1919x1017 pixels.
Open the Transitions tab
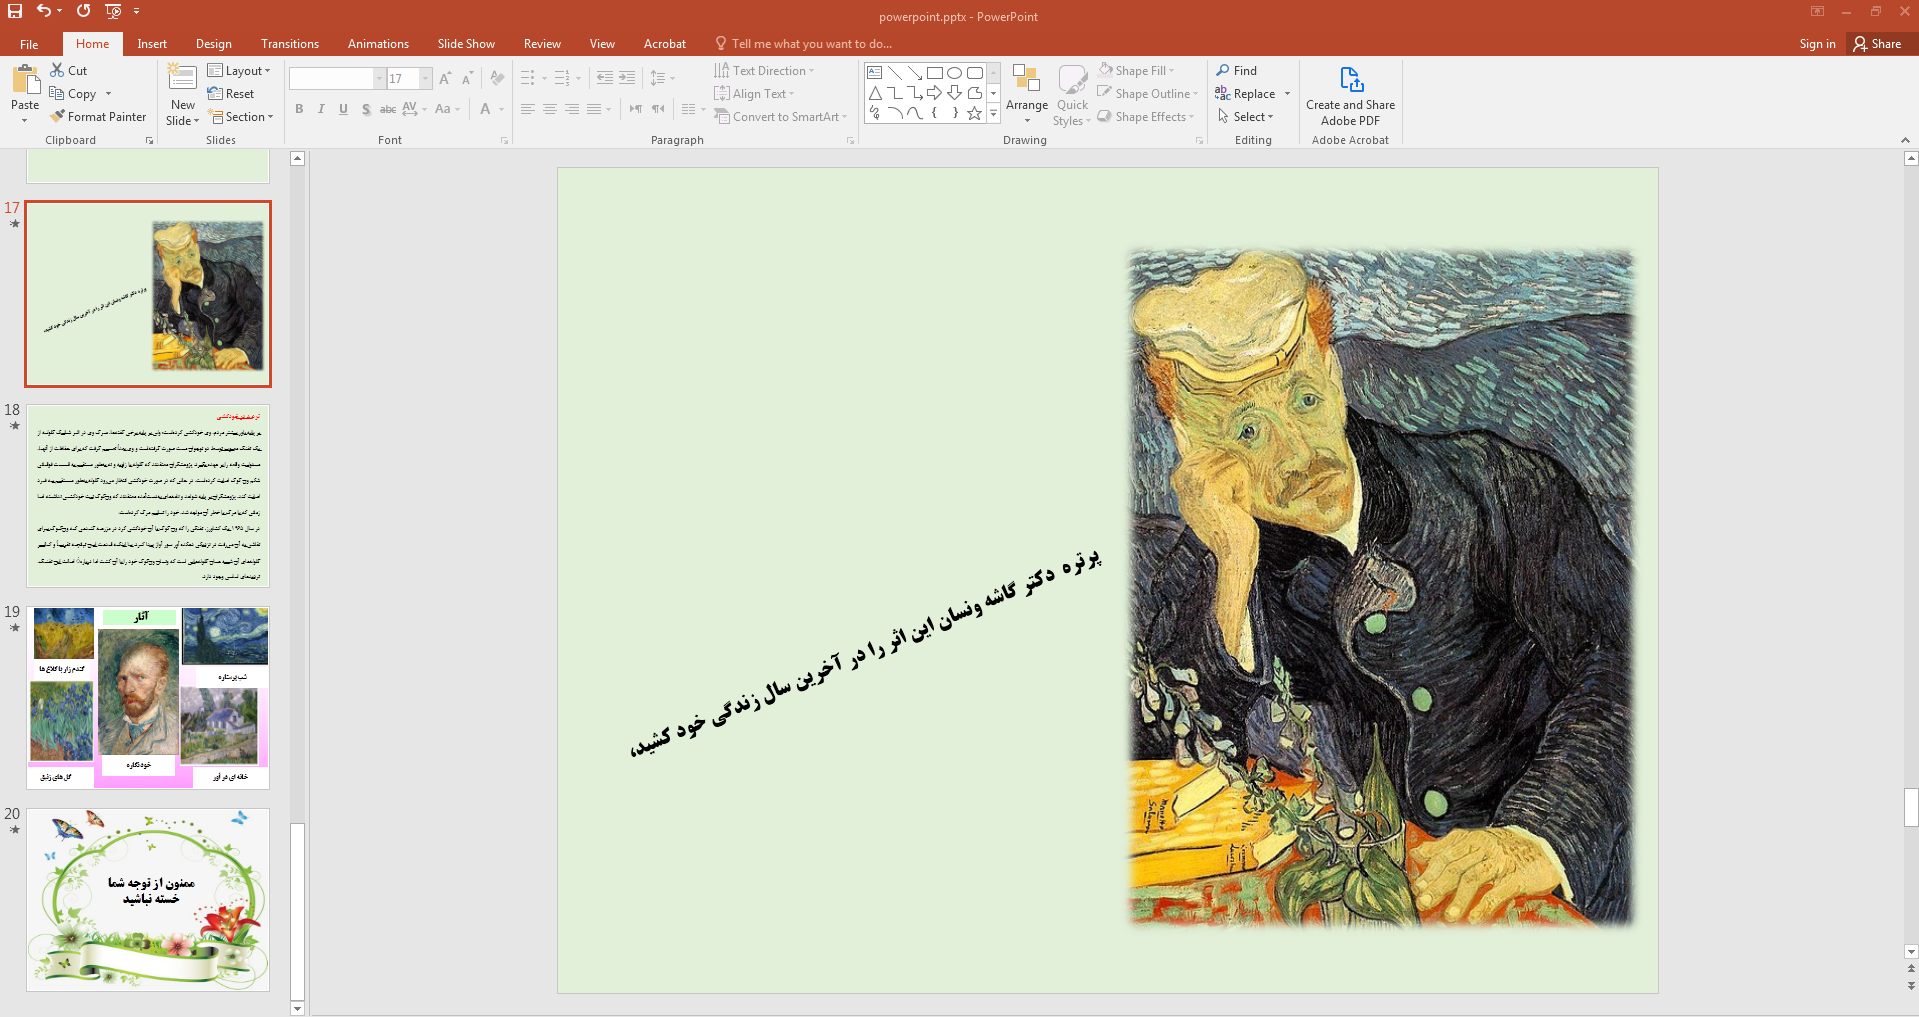pos(290,44)
